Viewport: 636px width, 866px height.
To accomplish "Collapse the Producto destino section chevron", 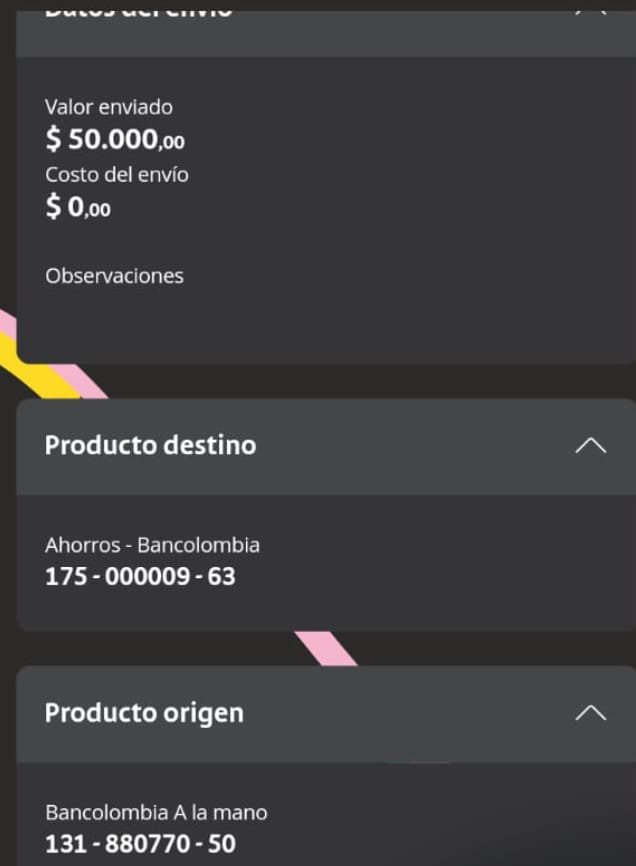I will click(590, 445).
